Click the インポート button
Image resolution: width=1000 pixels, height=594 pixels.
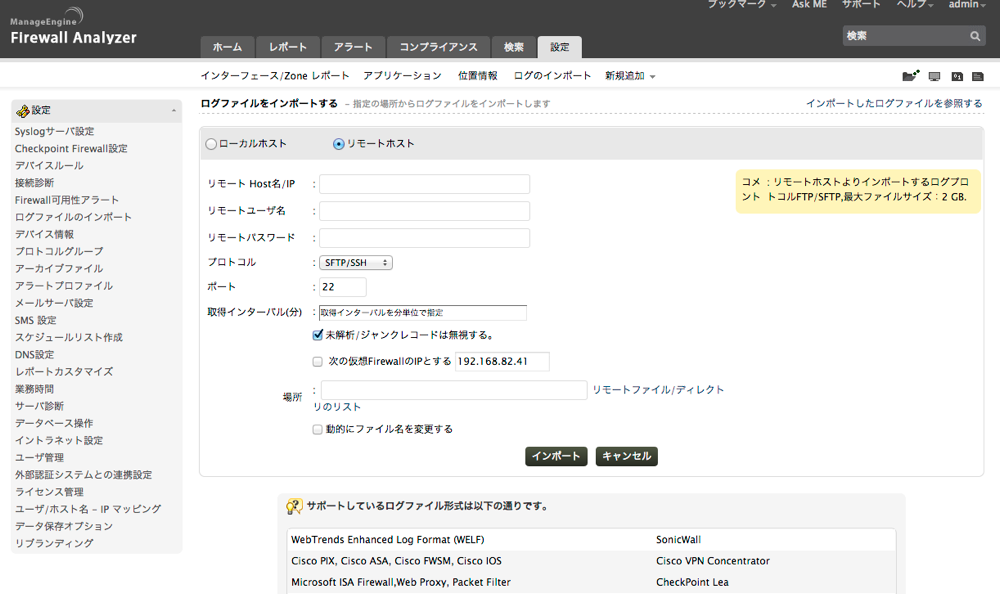(x=556, y=456)
